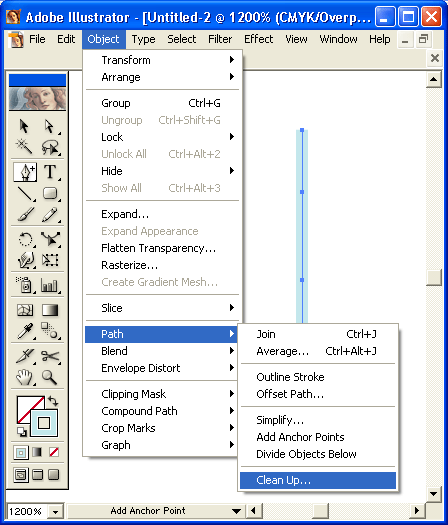
Task: Open the zoom level dropdown arrow
Action: pyautogui.click(x=55, y=512)
